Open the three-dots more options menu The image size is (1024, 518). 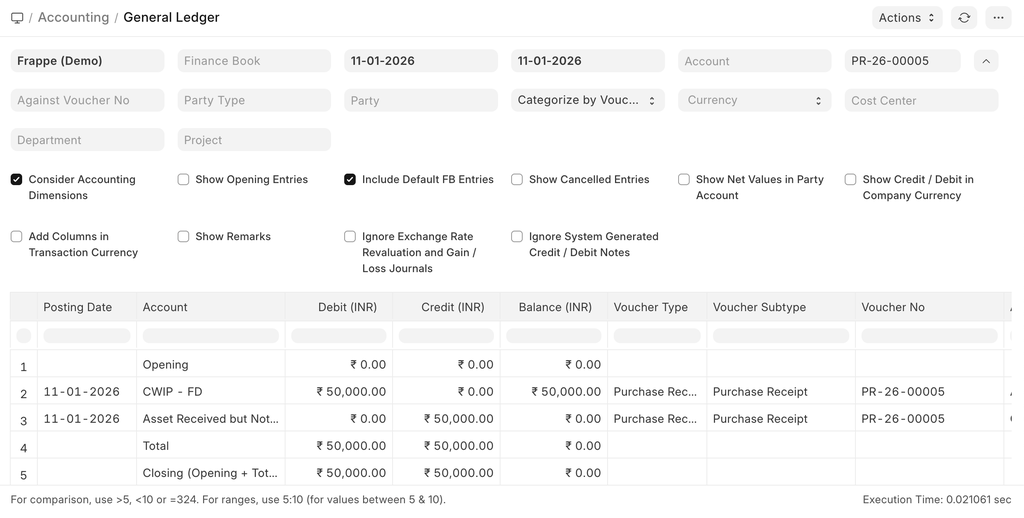998,18
